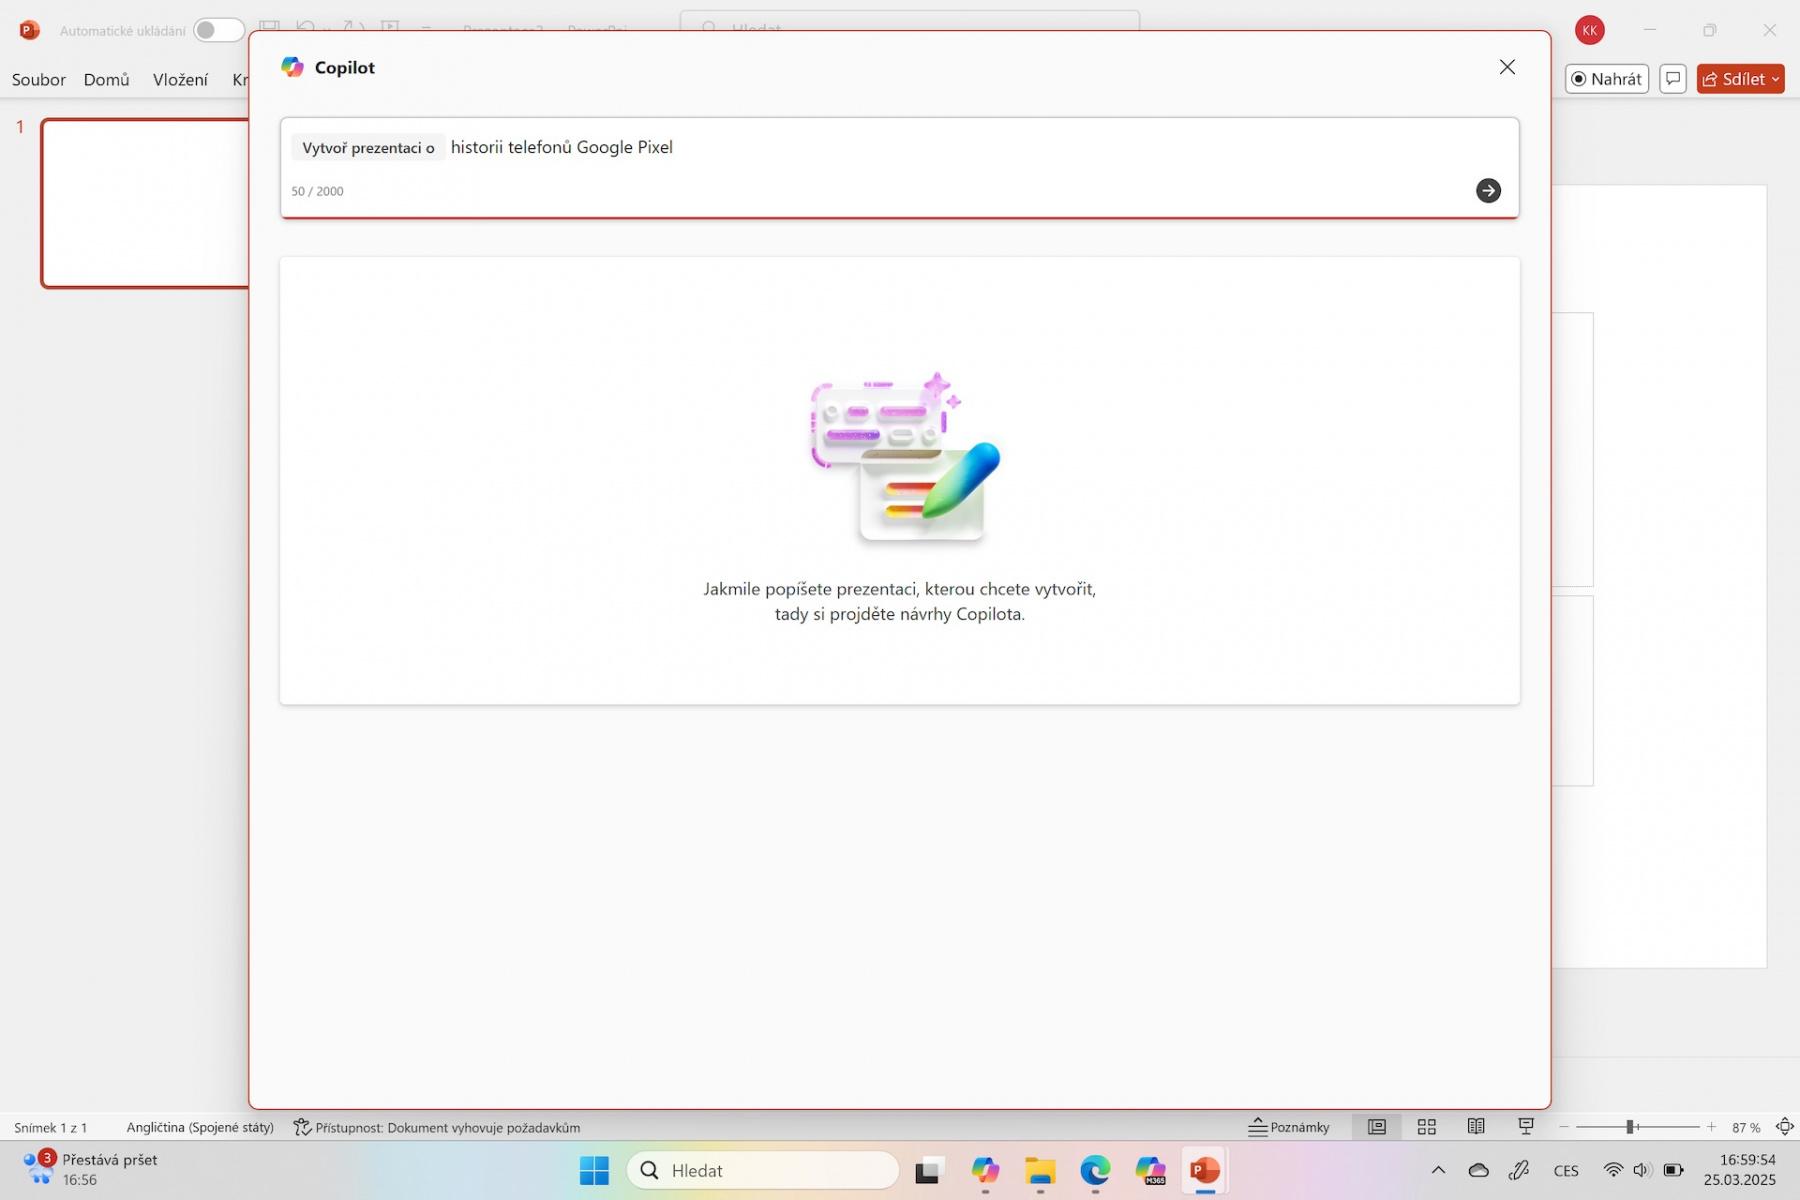Open the Soubor menu
1800x1200 pixels.
tap(39, 79)
